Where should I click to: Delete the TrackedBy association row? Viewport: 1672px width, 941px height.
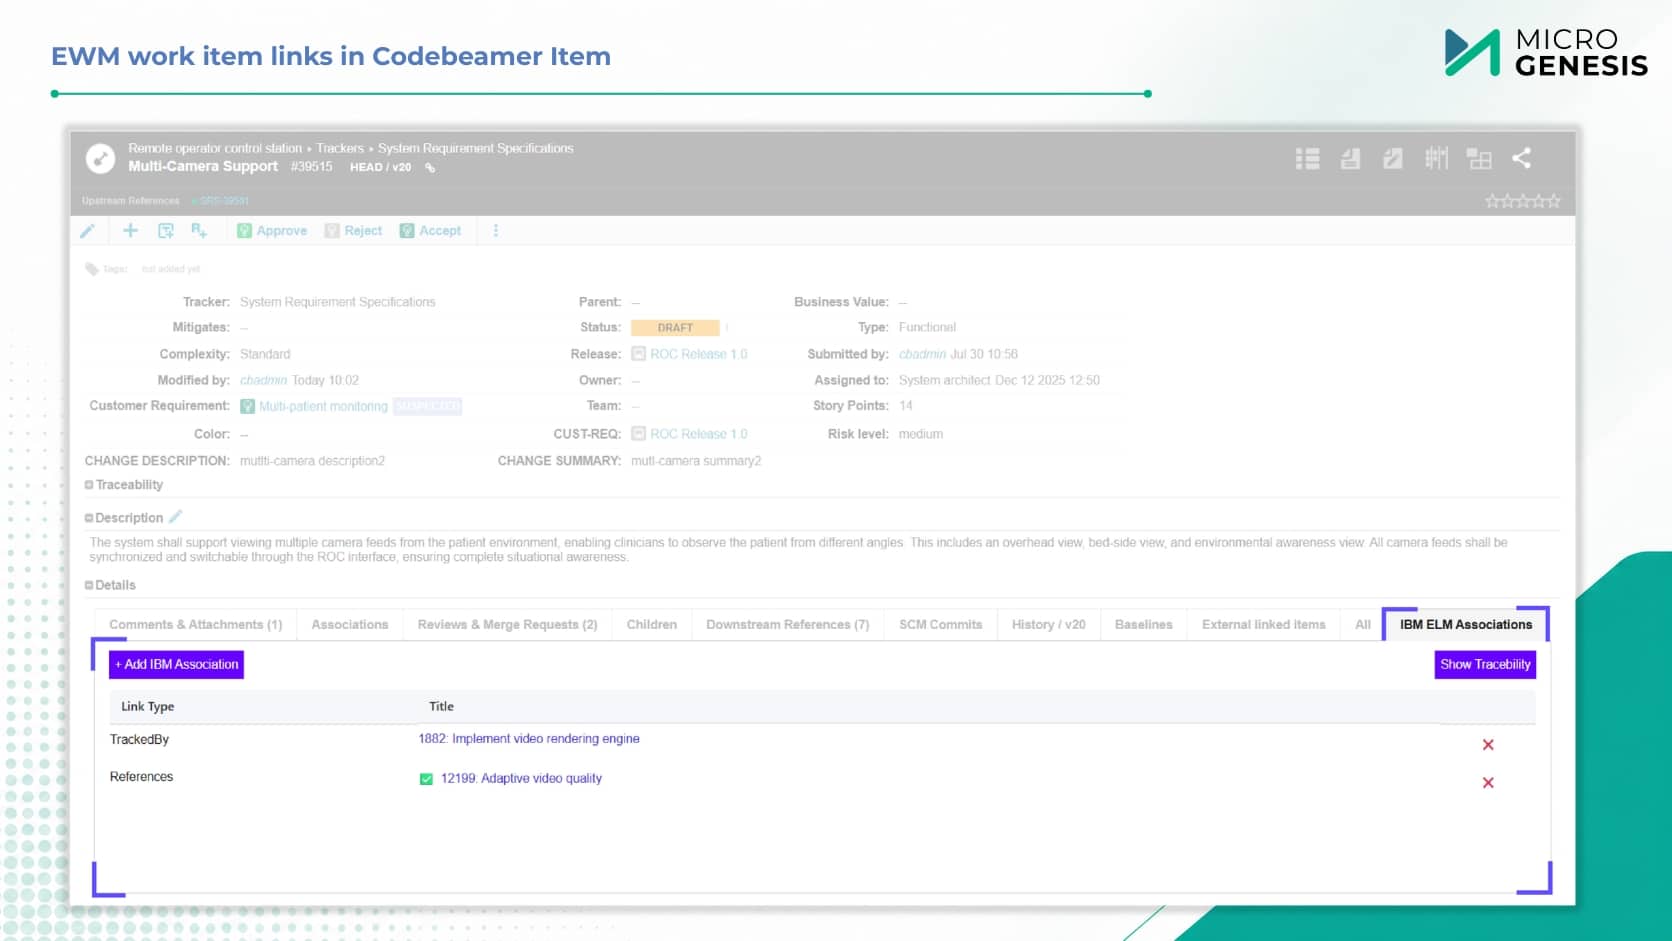point(1488,745)
